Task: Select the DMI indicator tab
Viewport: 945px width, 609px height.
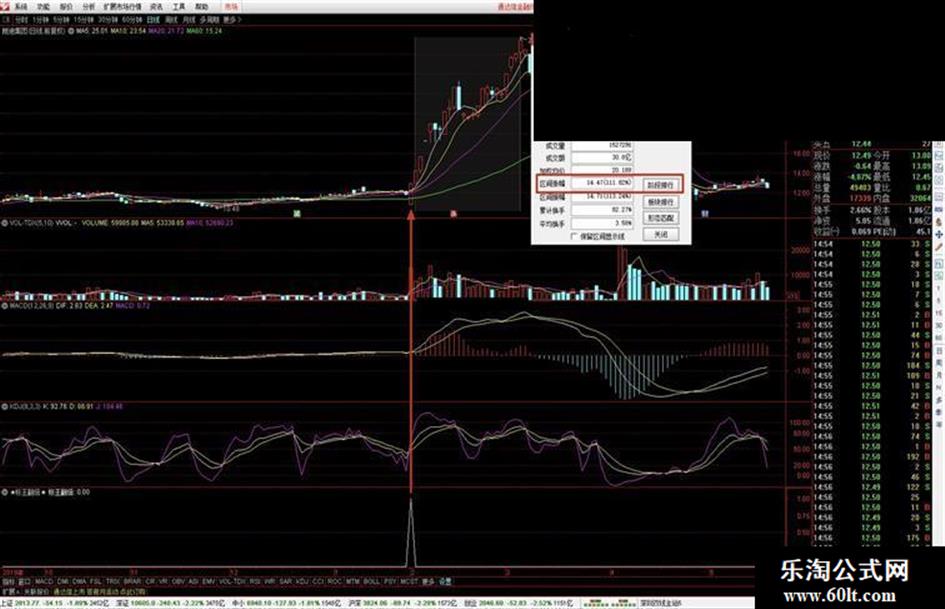Action: (63, 582)
